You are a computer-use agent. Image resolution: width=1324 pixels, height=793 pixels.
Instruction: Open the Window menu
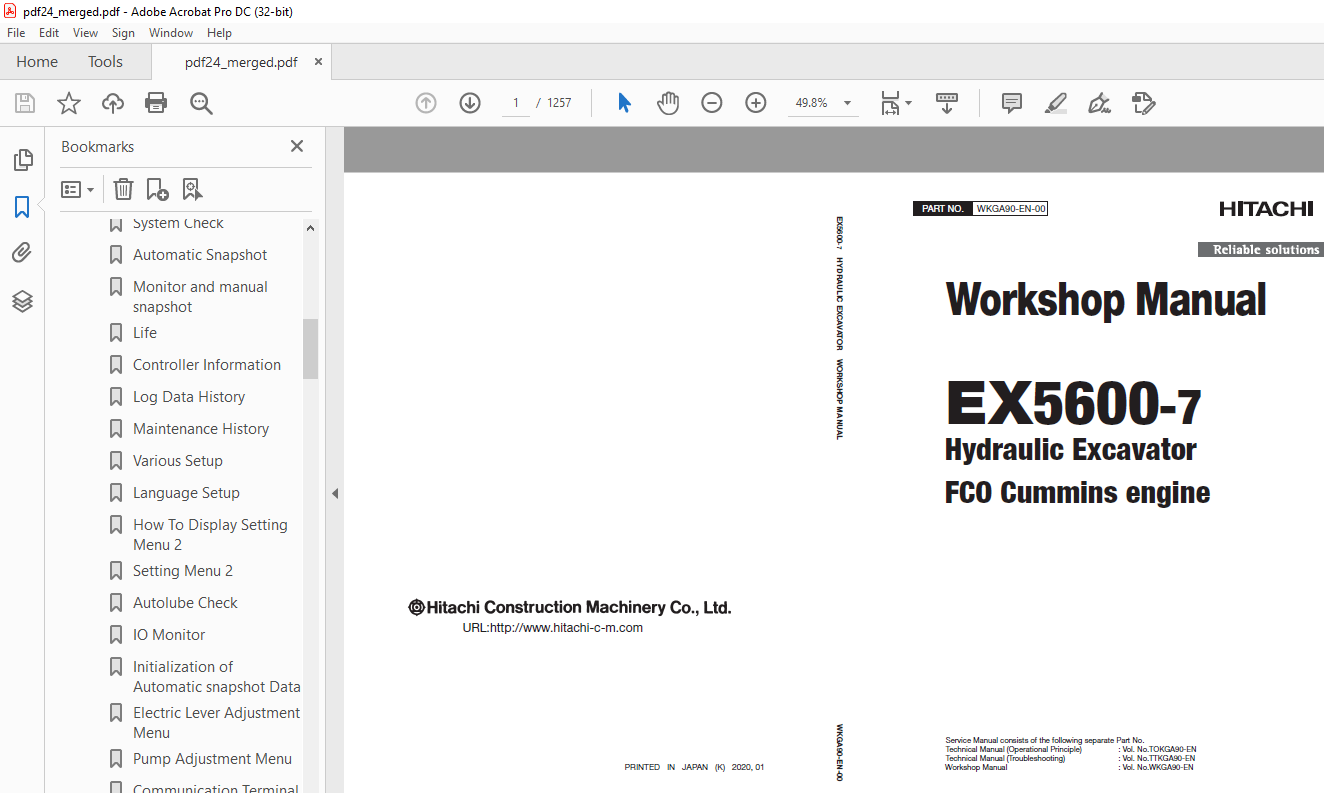pyautogui.click(x=171, y=33)
